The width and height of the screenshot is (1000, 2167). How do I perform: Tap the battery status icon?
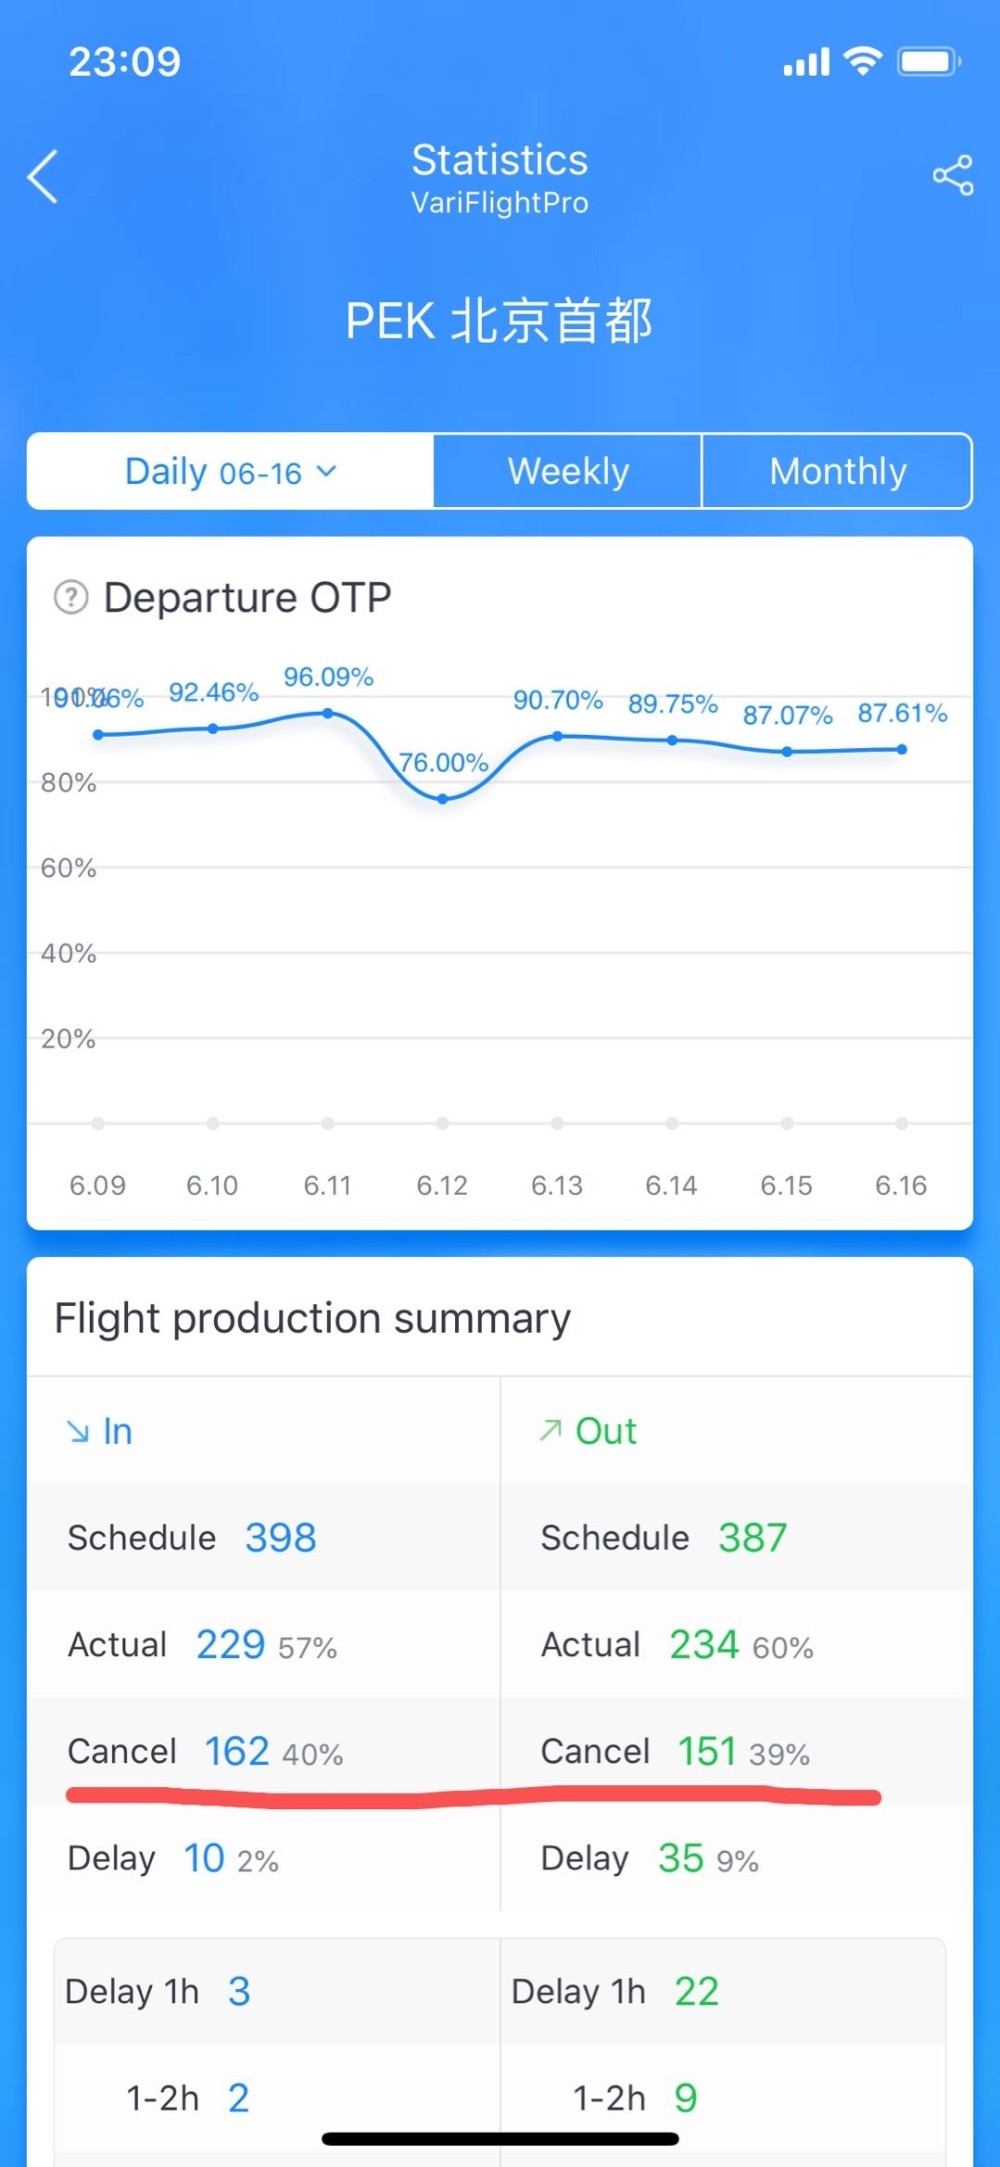point(929,62)
